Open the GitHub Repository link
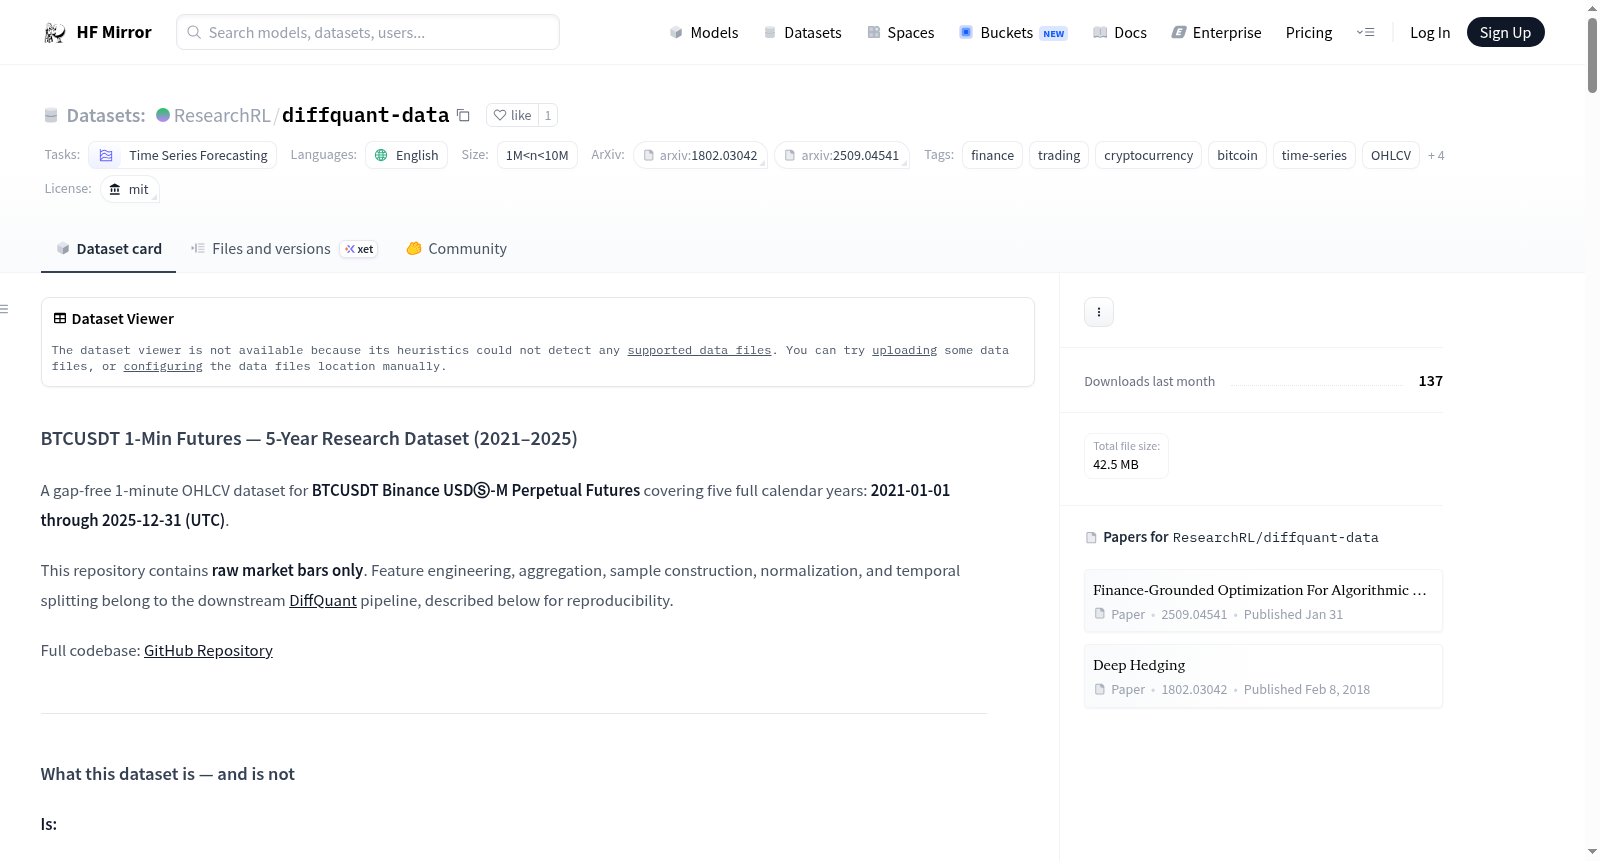 coord(208,650)
